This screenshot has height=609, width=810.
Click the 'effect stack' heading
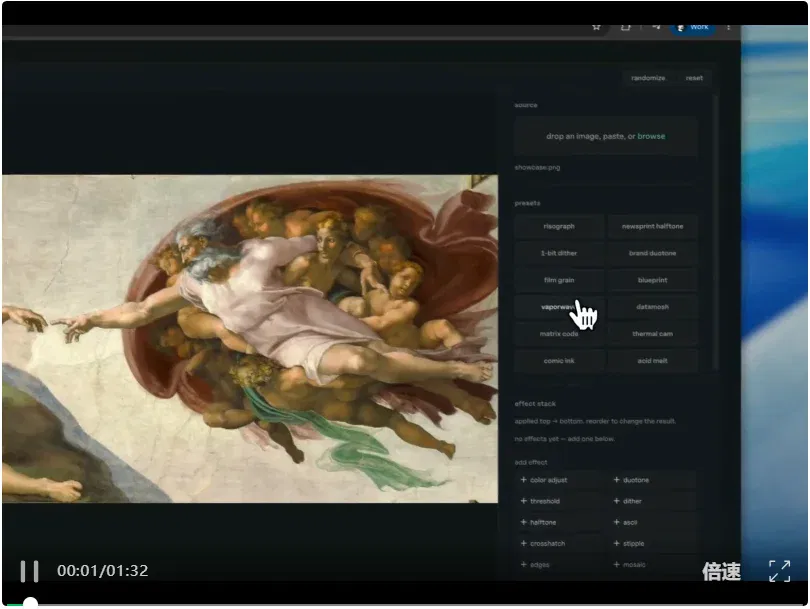(x=535, y=404)
